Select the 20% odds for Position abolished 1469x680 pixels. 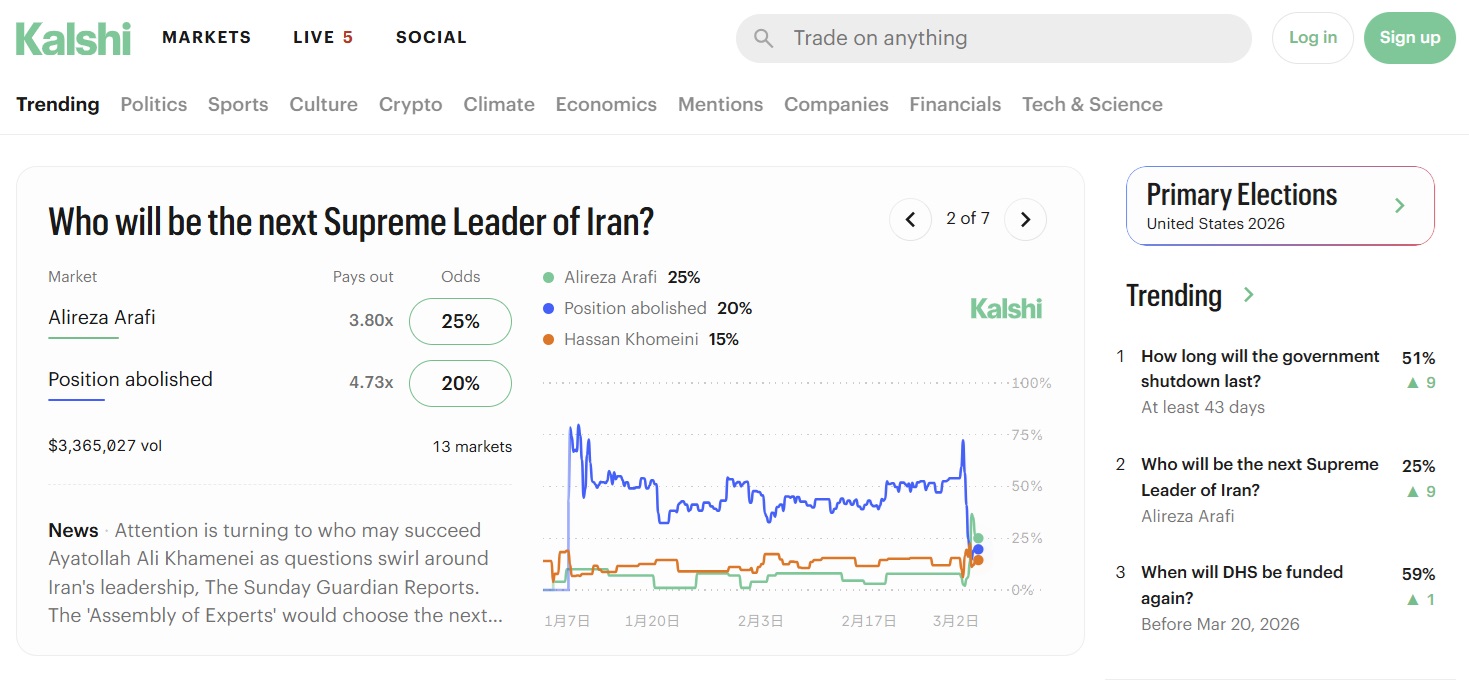[x=460, y=383]
